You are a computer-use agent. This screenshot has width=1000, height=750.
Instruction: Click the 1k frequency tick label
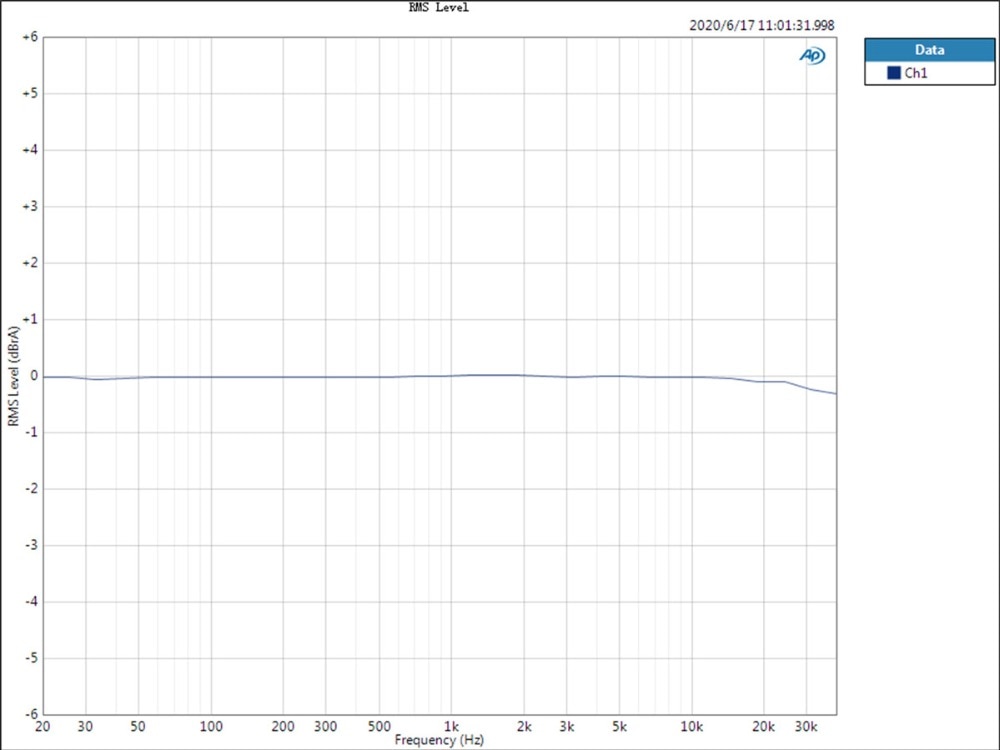tap(452, 725)
